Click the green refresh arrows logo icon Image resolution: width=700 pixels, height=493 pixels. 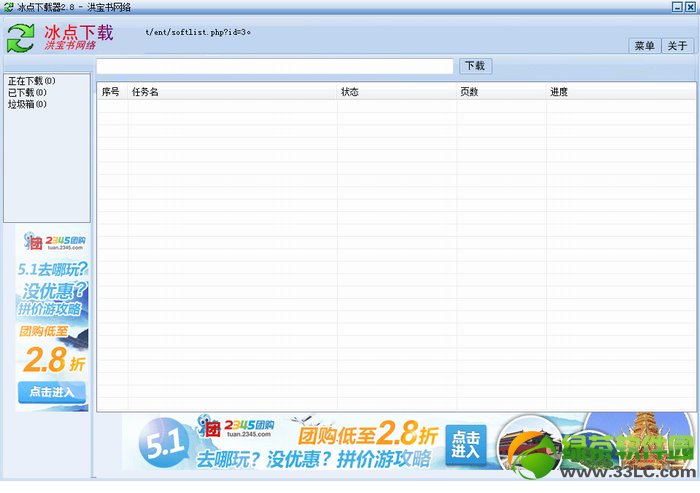pyautogui.click(x=21, y=38)
